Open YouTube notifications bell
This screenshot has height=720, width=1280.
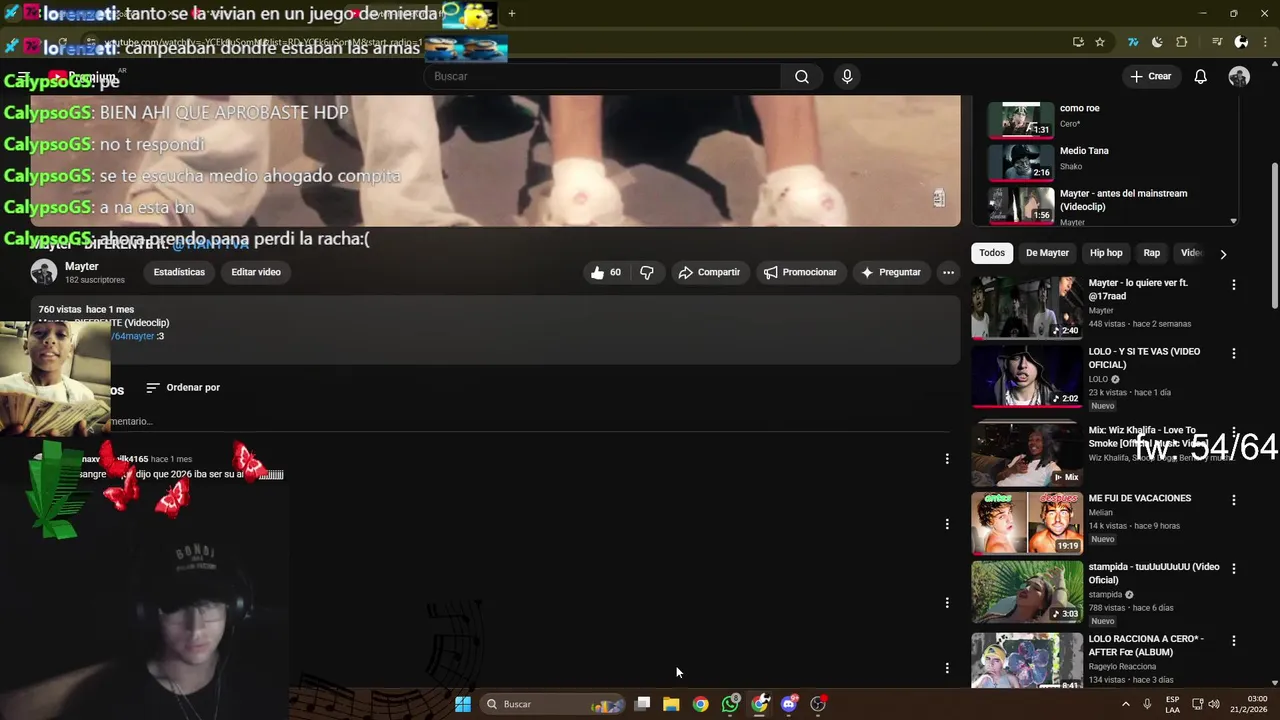(x=1200, y=77)
